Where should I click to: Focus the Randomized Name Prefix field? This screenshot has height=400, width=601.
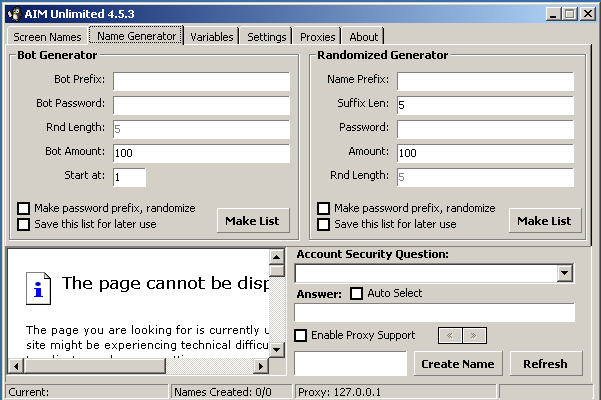(x=485, y=81)
